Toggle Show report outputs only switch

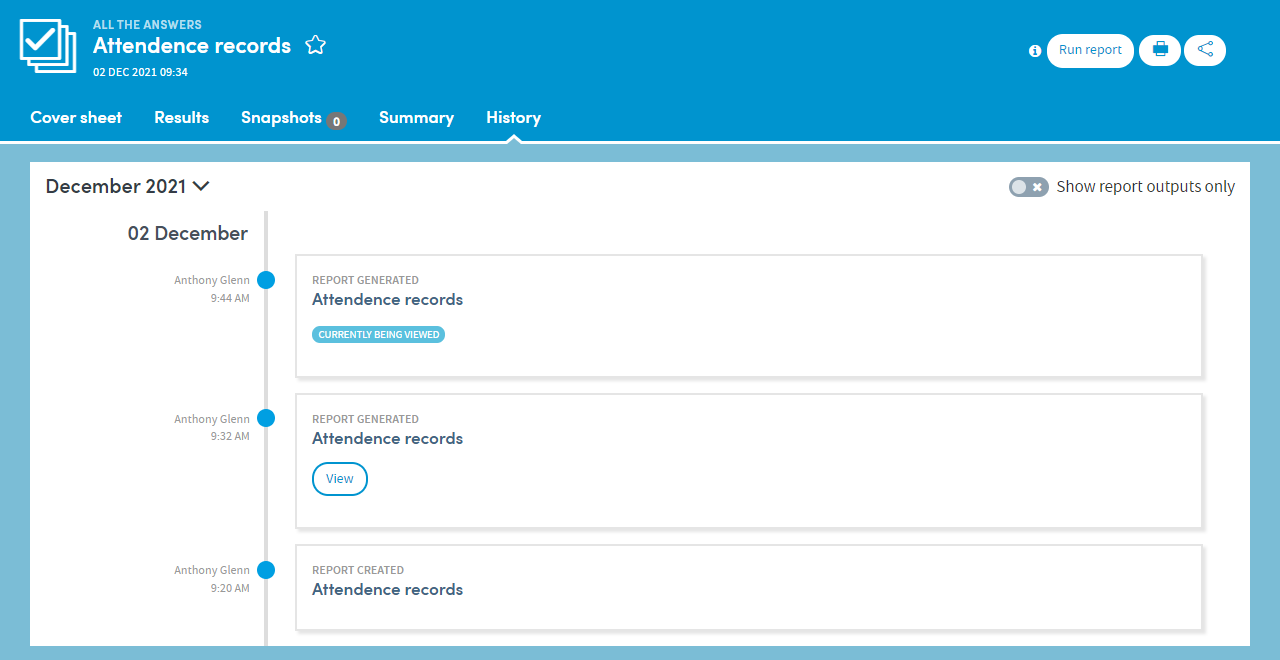[1028, 187]
